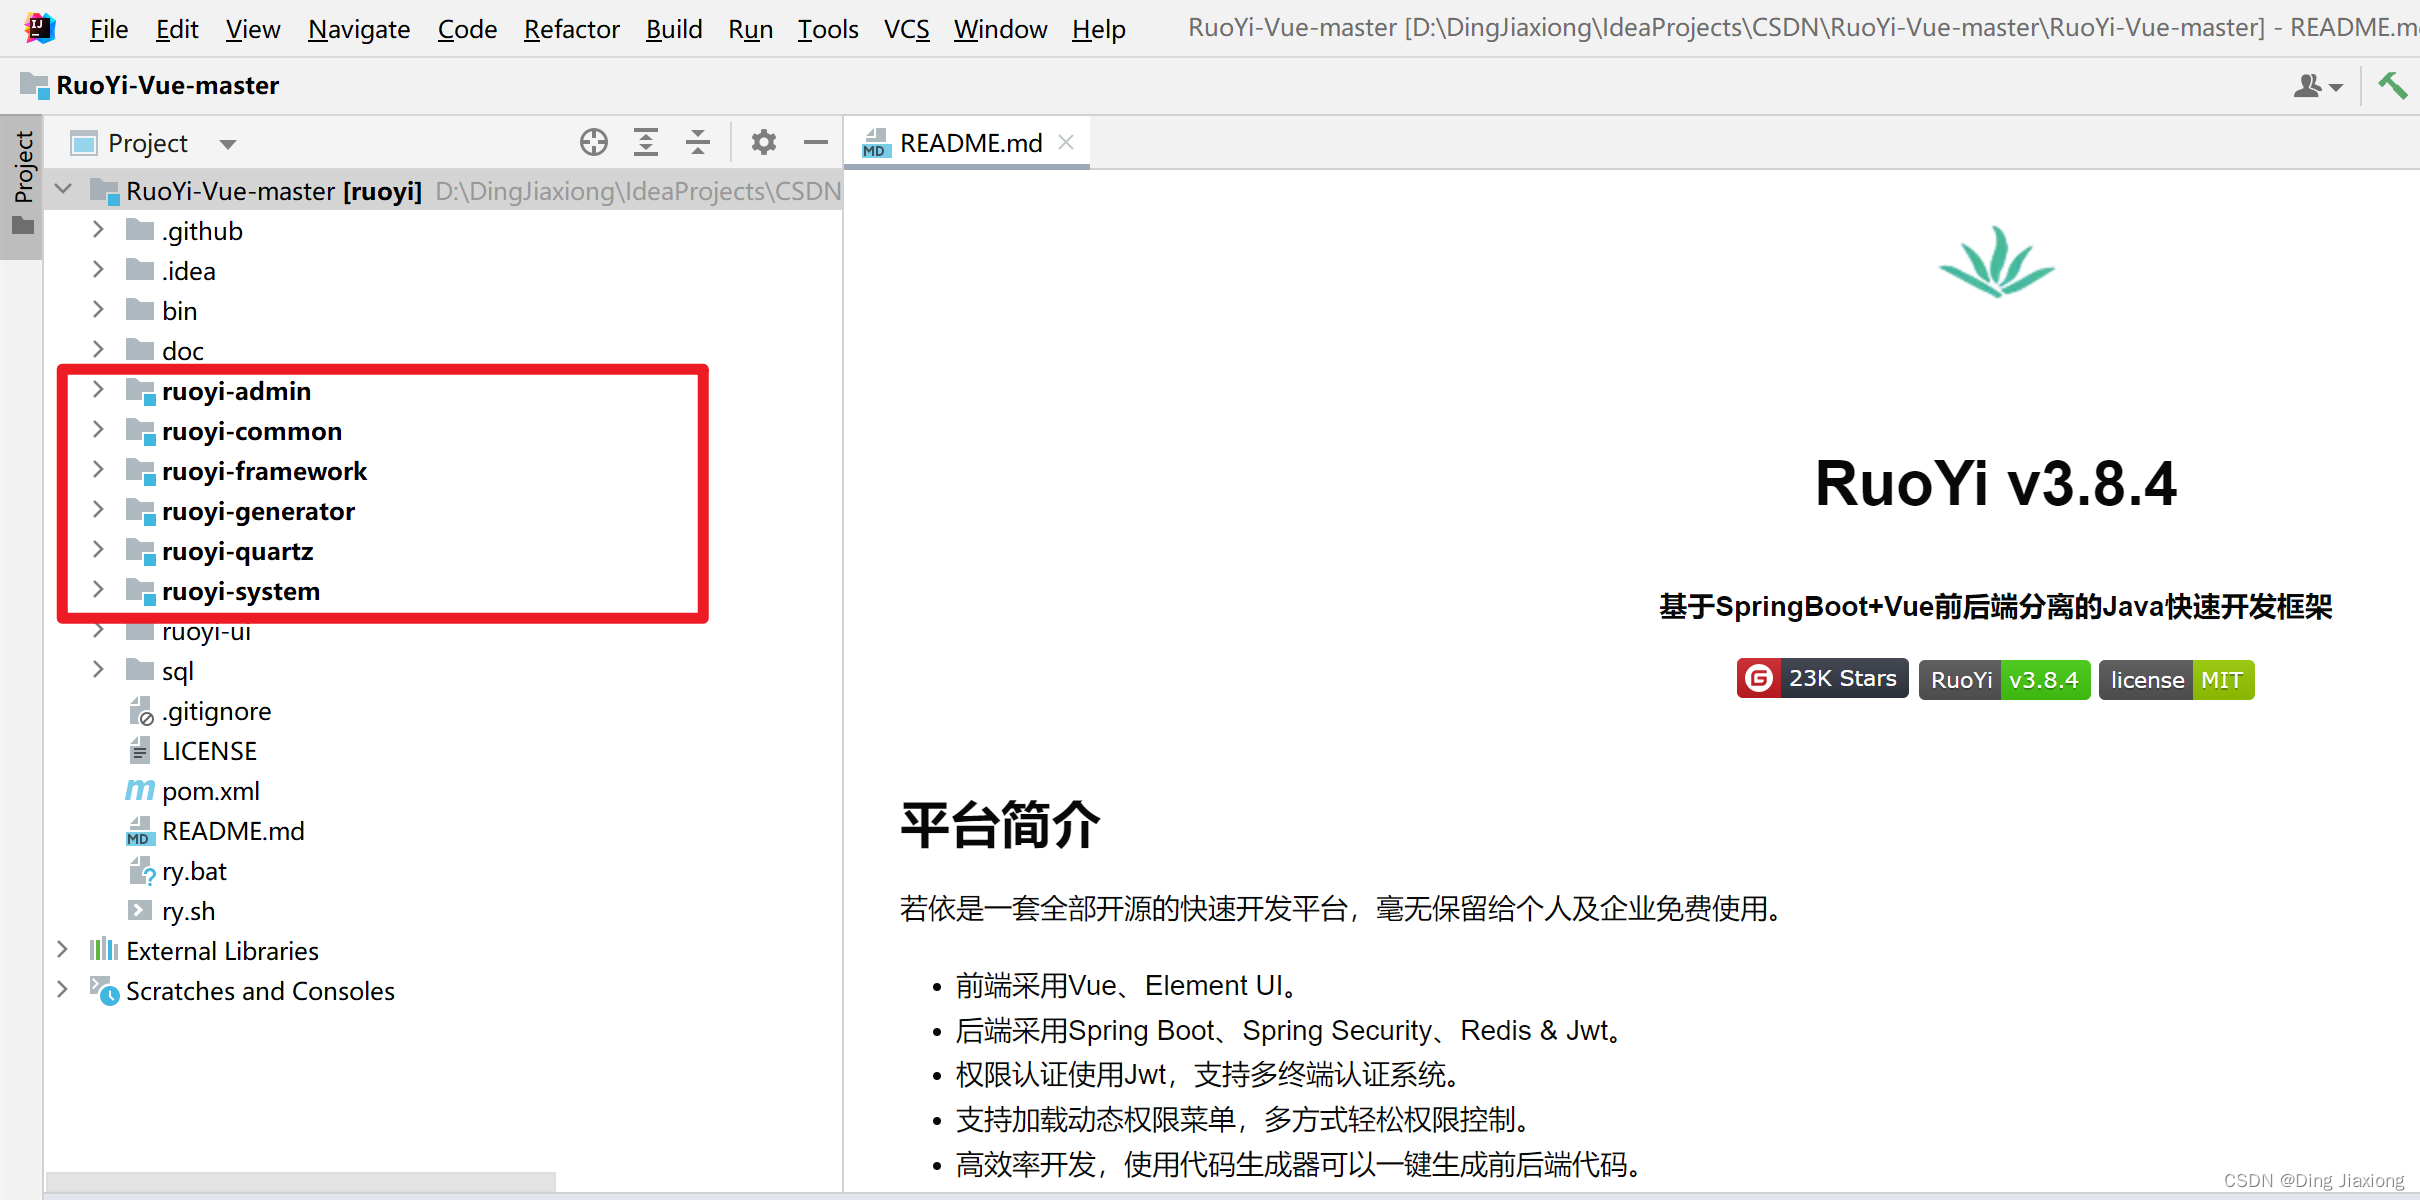Expand the .github folder
This screenshot has width=2420, height=1200.
pyautogui.click(x=98, y=230)
